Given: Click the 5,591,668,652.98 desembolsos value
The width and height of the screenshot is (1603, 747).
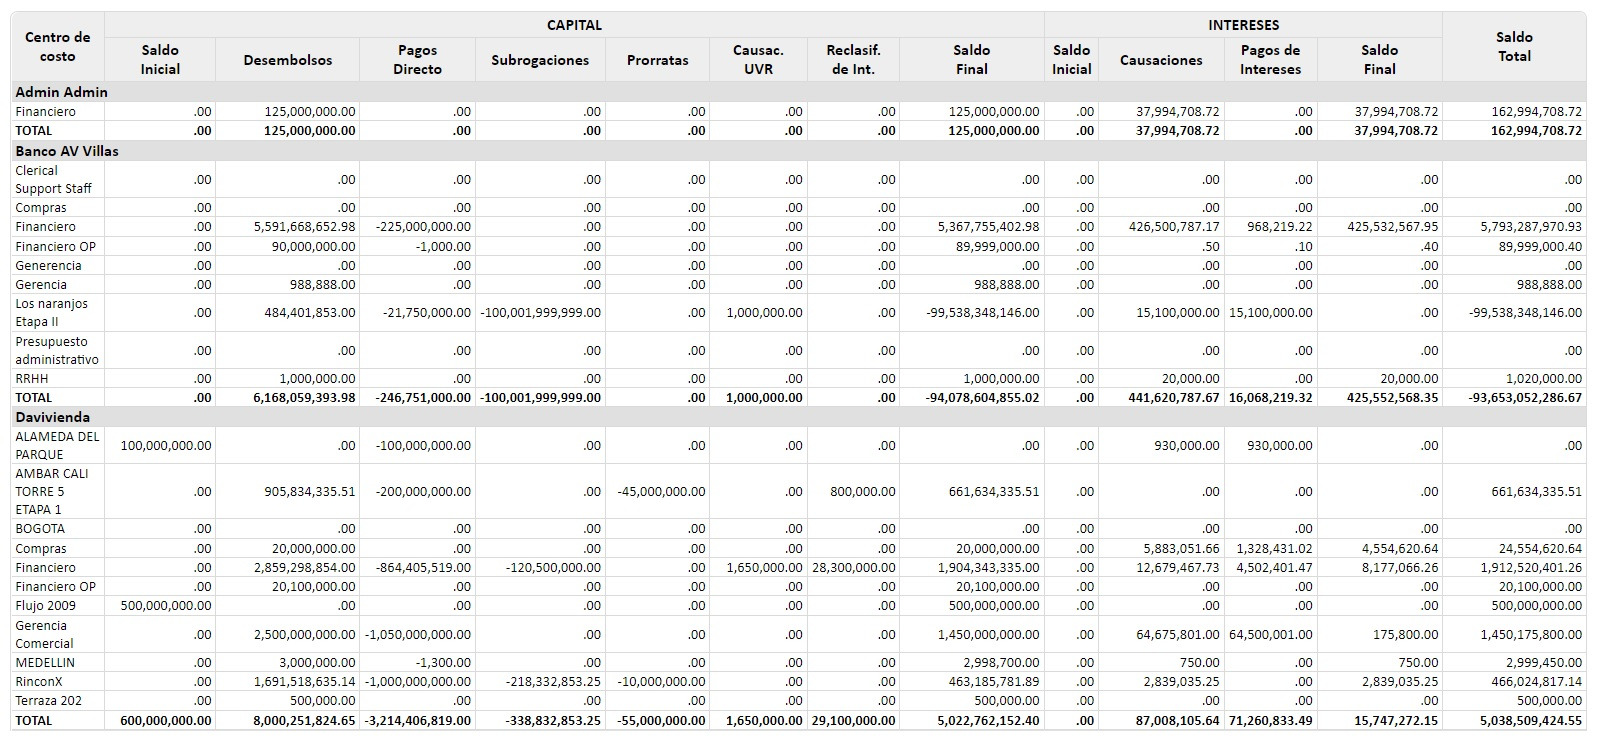Looking at the screenshot, I should click(x=304, y=227).
